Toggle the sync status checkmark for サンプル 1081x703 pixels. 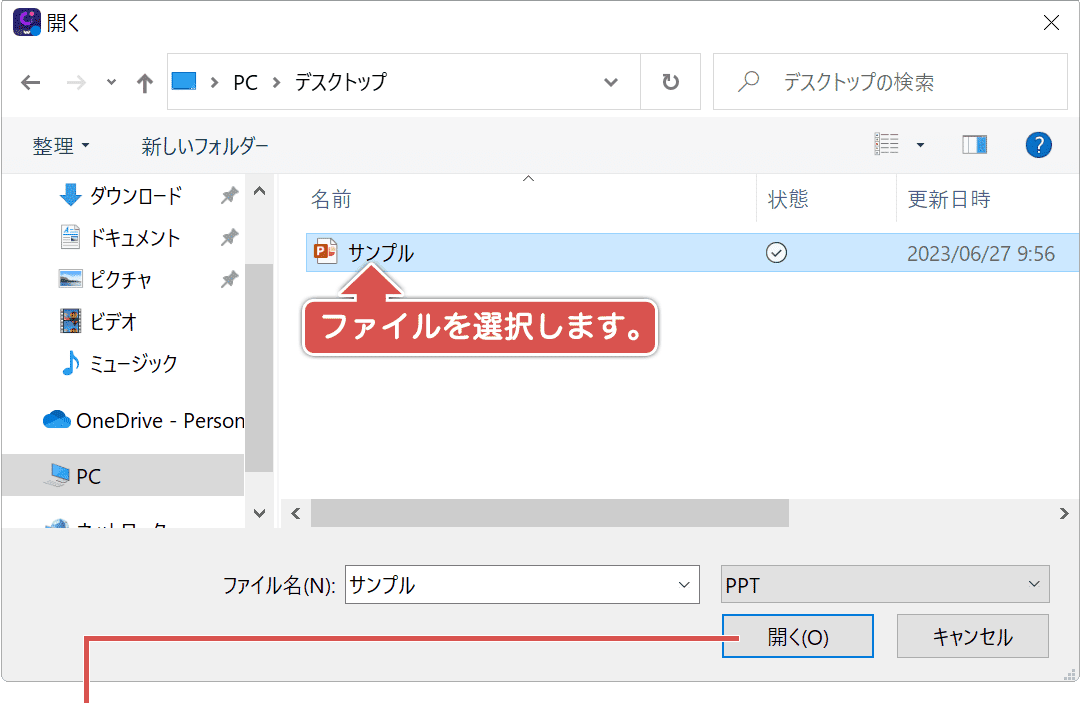click(x=776, y=253)
